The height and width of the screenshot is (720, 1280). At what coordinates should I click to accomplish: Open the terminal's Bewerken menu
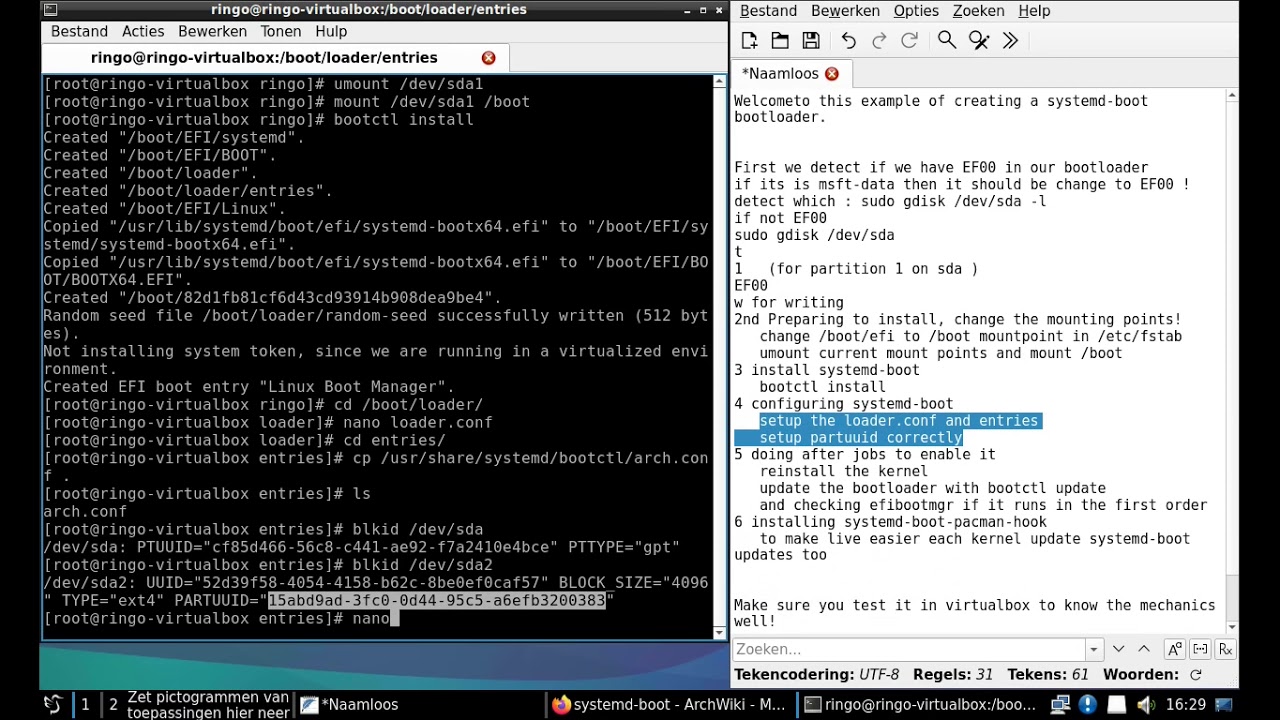pyautogui.click(x=212, y=32)
